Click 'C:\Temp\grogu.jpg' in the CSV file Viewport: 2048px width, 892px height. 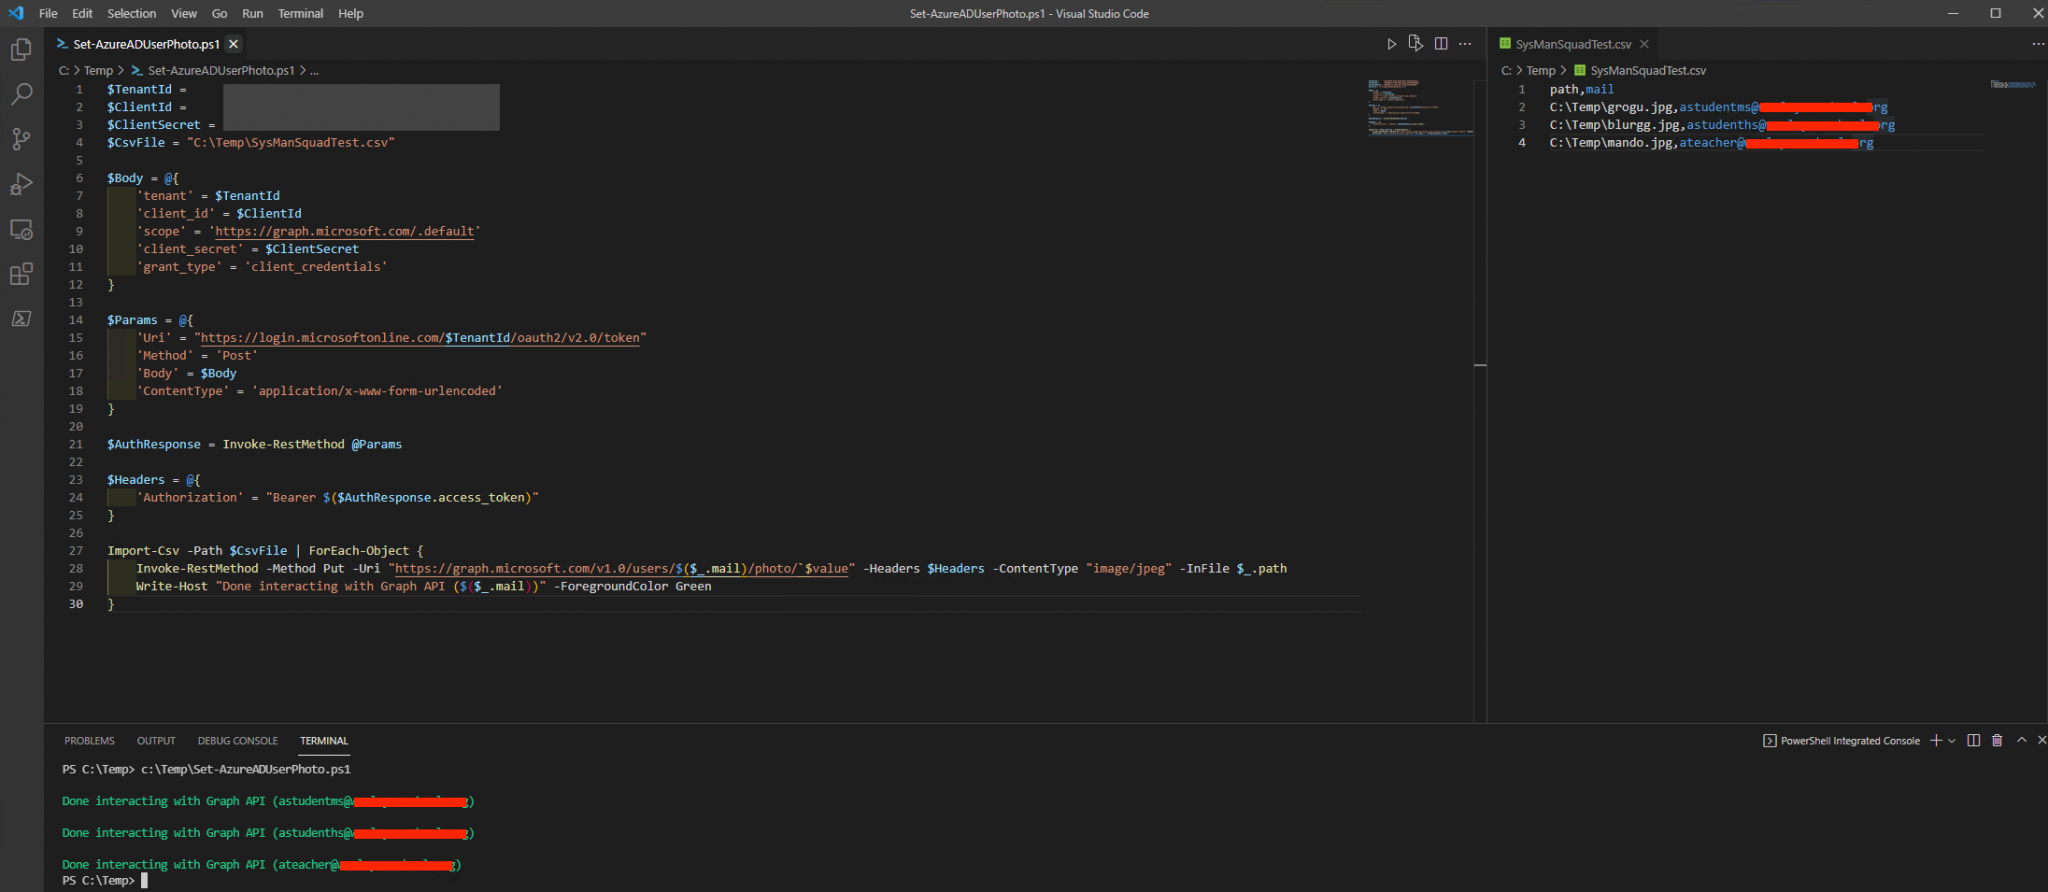pos(1611,107)
